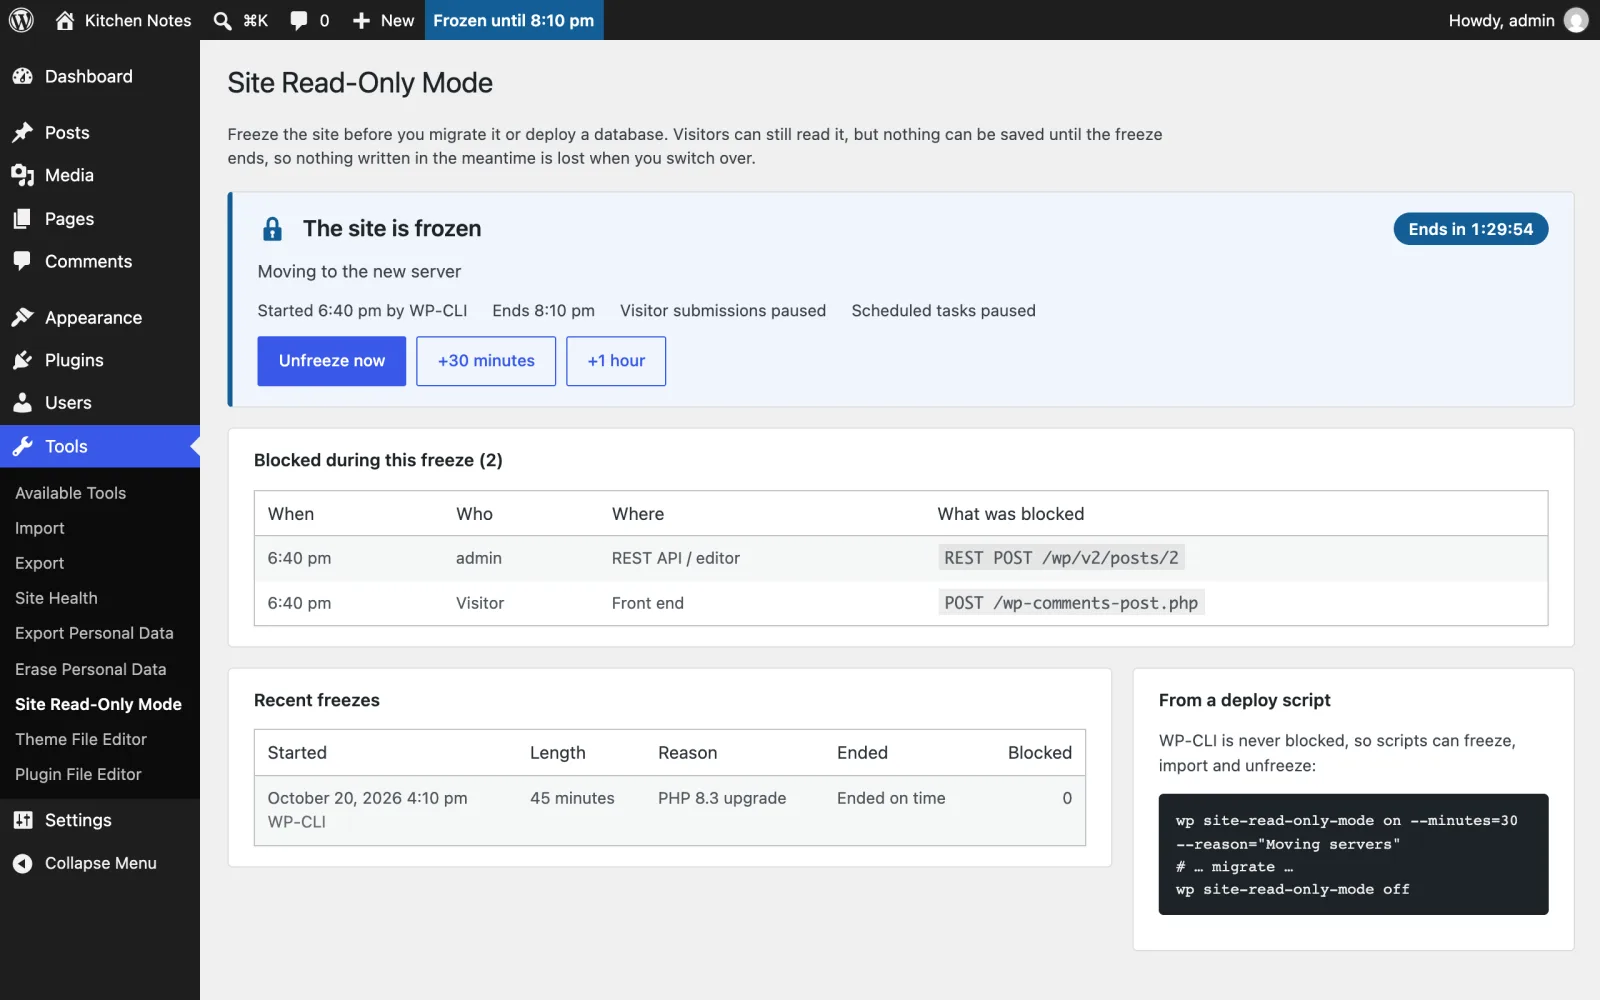Open Theme File Editor submenu item

coord(81,739)
